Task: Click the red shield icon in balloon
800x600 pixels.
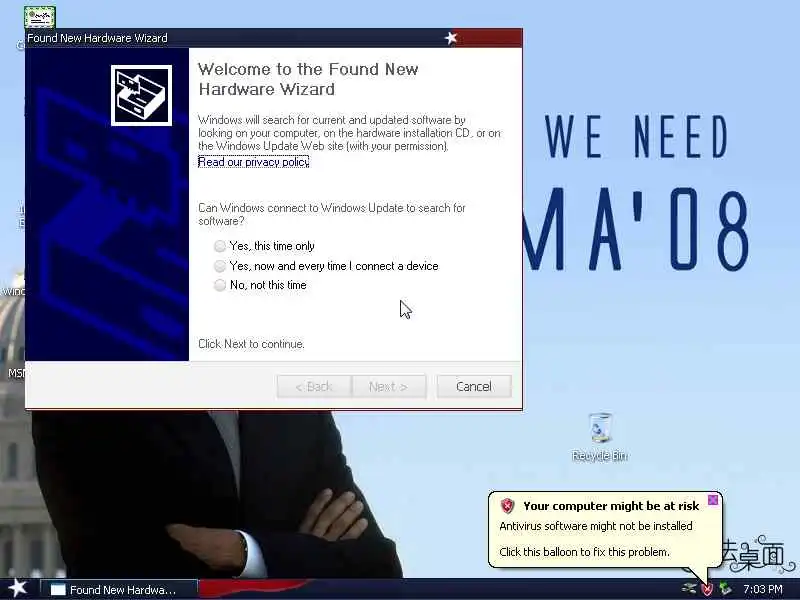Action: tap(507, 506)
